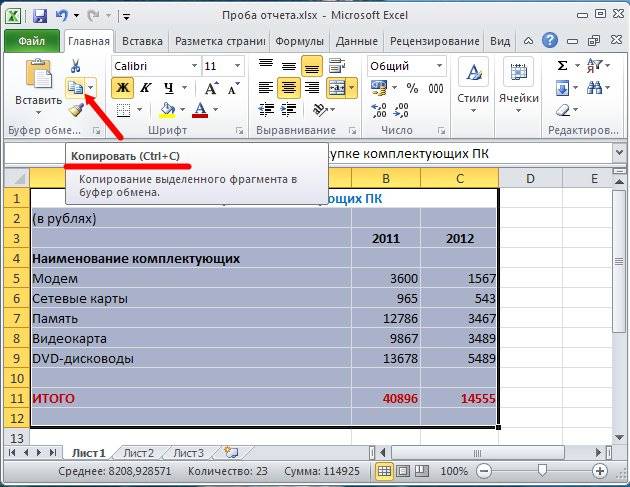
Task: Decrease font size with small A icon
Action: click(233, 88)
